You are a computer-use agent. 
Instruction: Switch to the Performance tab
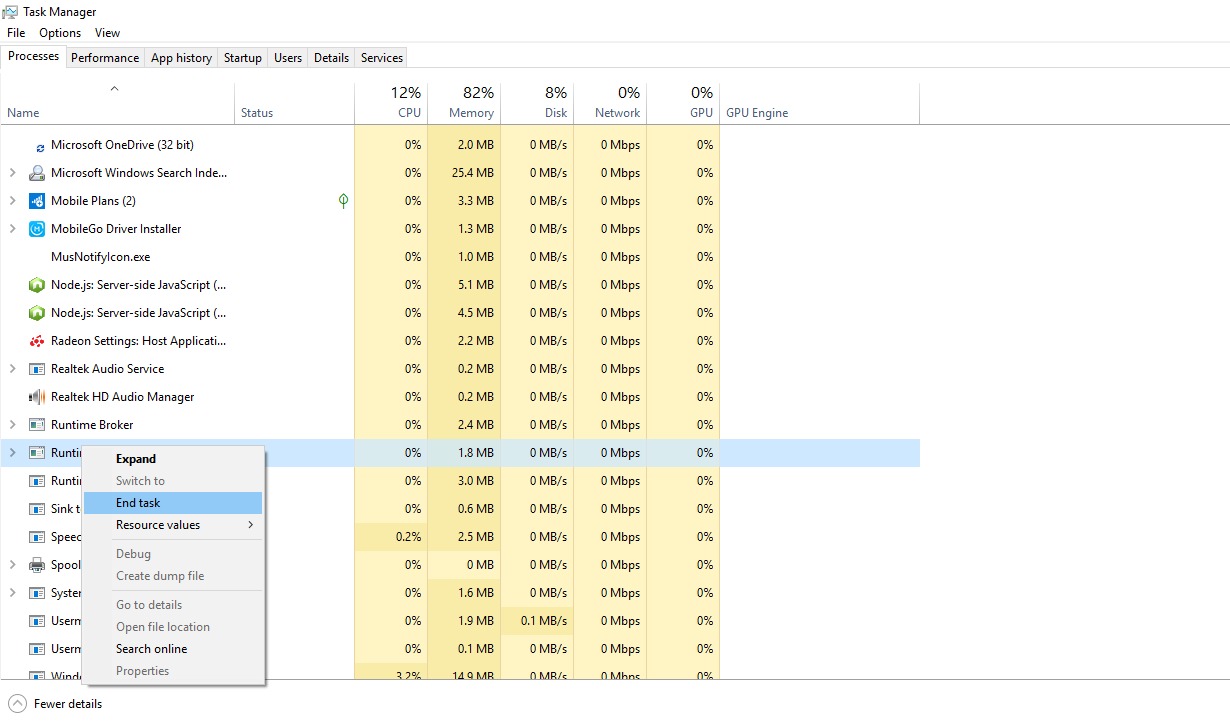point(105,58)
